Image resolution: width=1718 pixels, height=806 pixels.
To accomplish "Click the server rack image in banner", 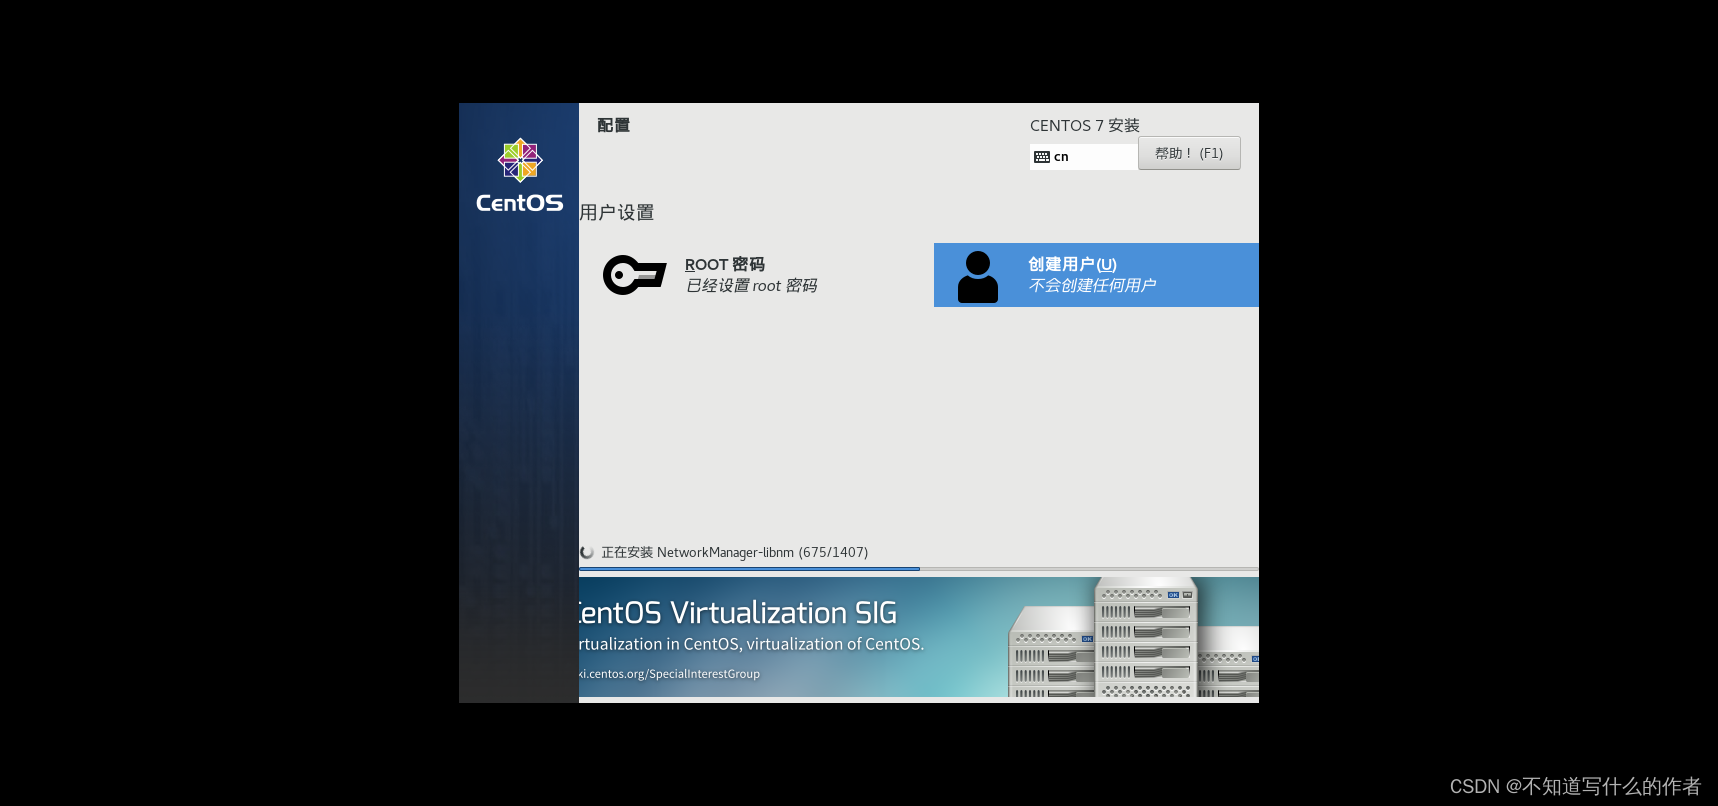I will point(1133,637).
